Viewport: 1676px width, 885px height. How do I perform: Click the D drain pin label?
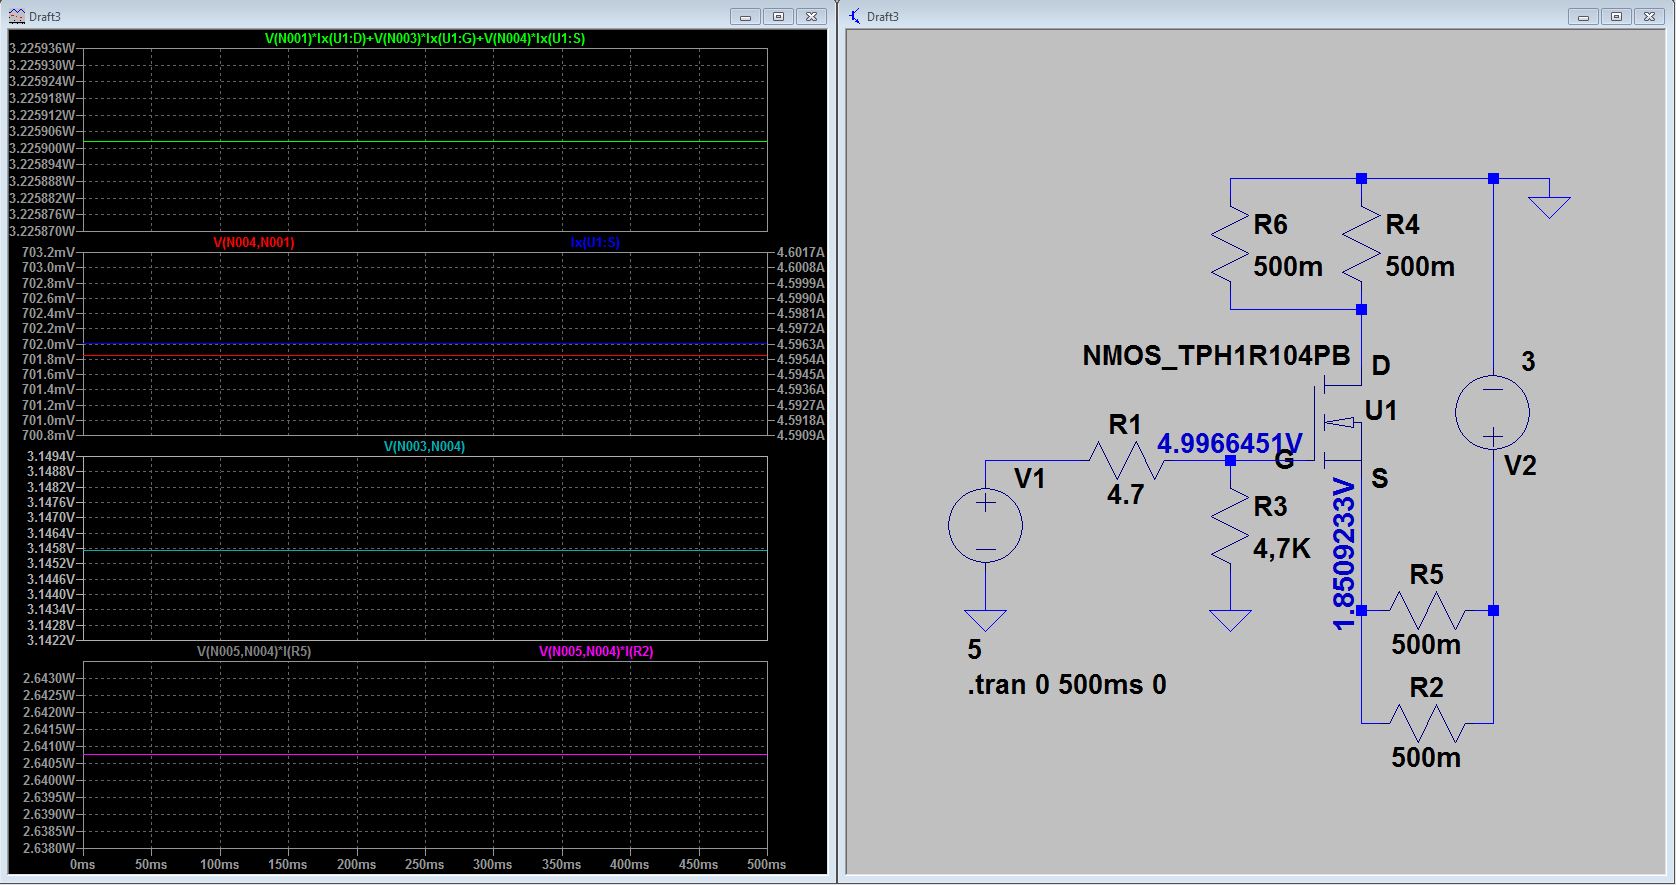[x=1381, y=366]
